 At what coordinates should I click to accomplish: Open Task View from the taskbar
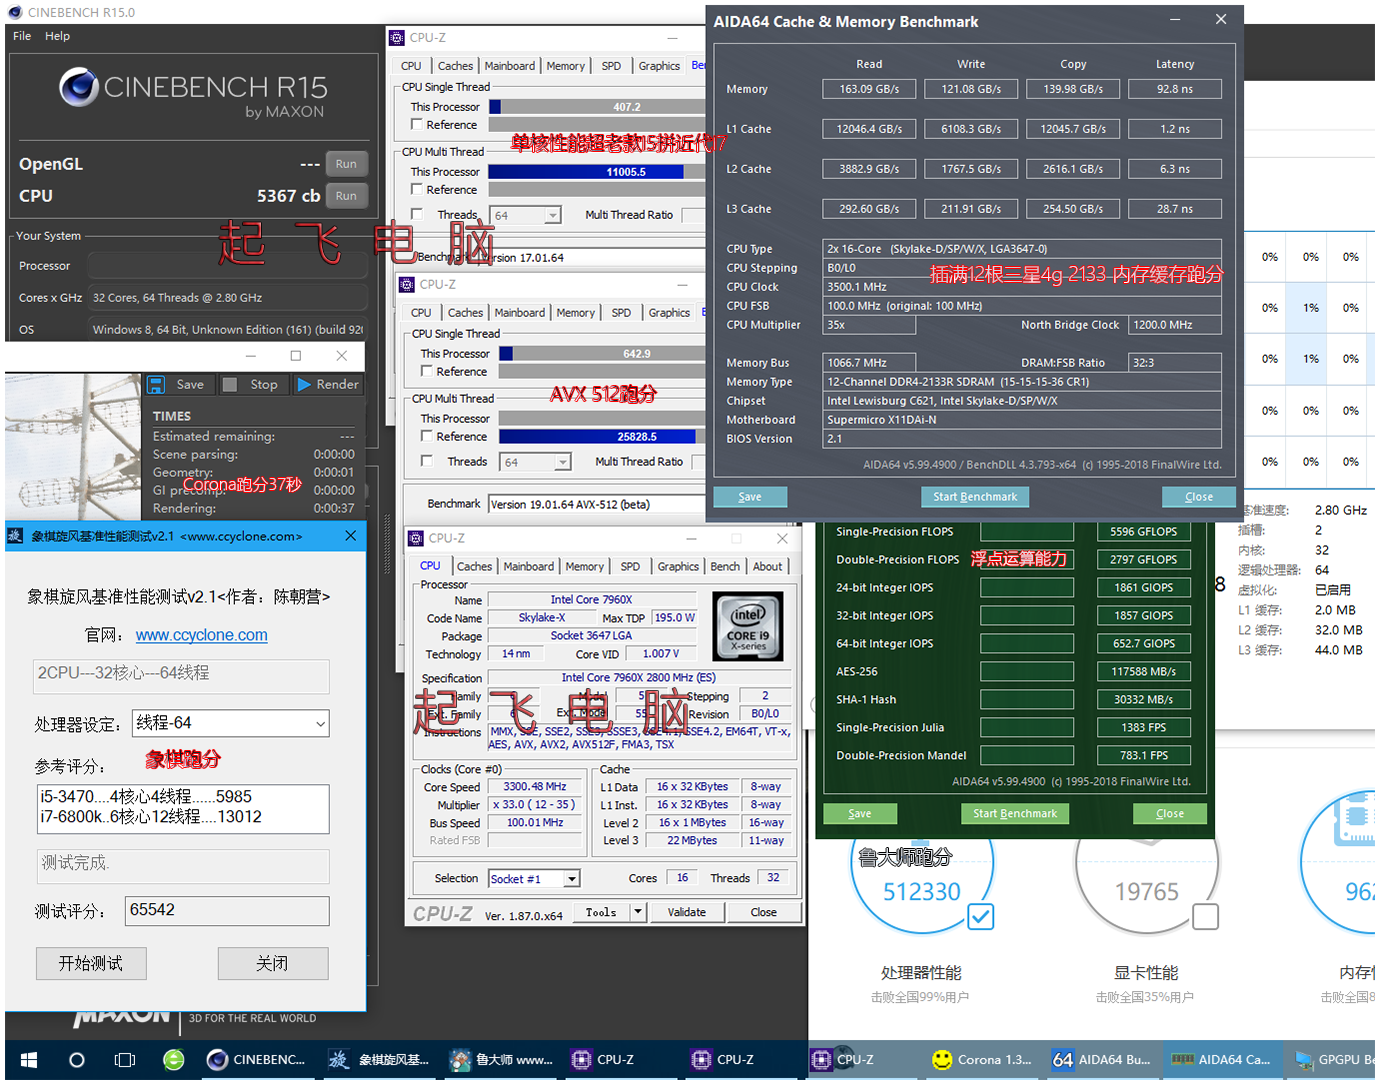coord(125,1060)
